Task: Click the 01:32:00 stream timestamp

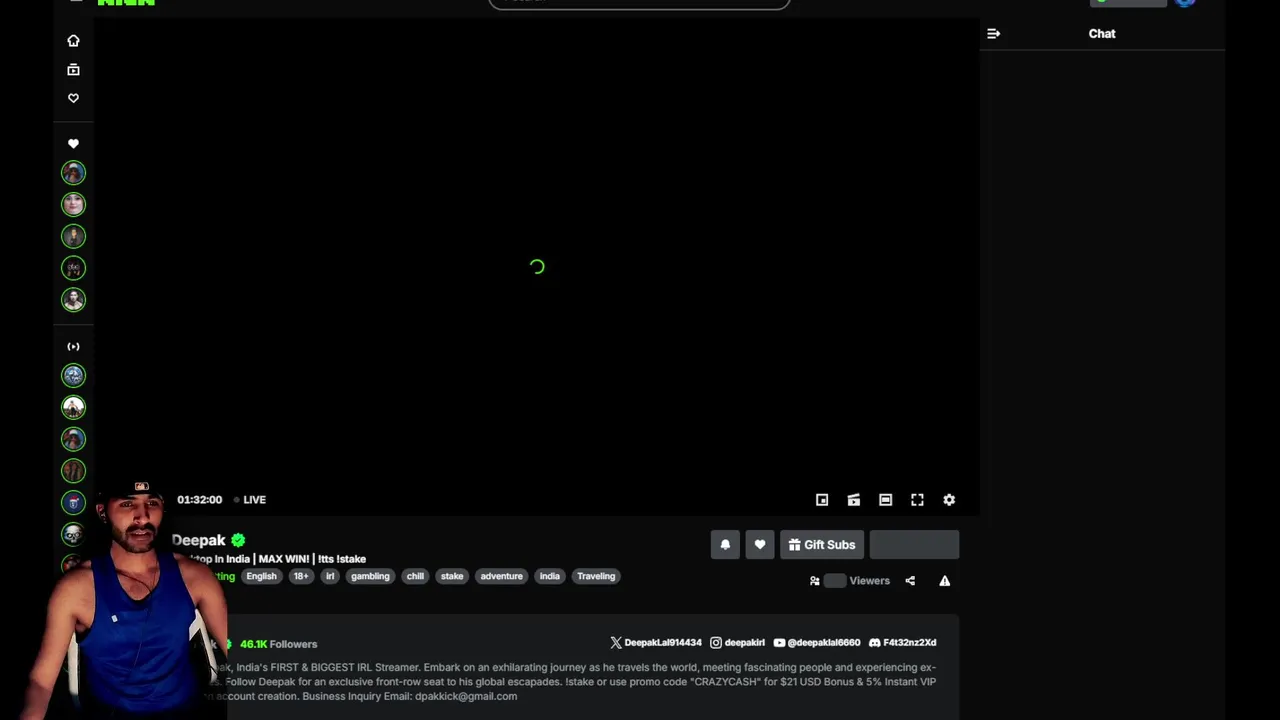Action: tap(199, 500)
